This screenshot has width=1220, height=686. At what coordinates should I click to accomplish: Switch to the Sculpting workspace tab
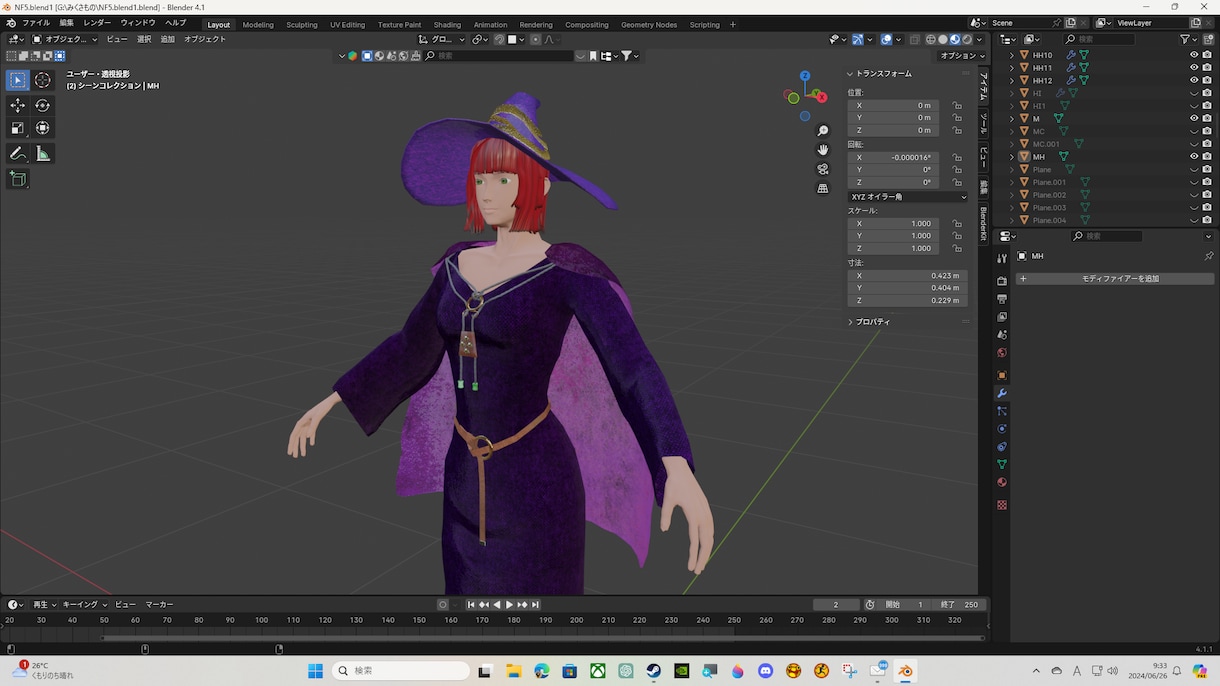coord(301,24)
